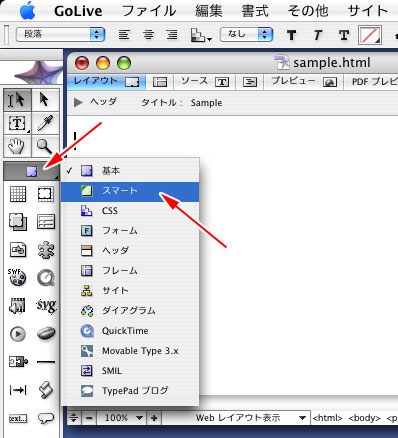The width and height of the screenshot is (398, 438).
Task: Open the text color swatch
Action: point(370,35)
